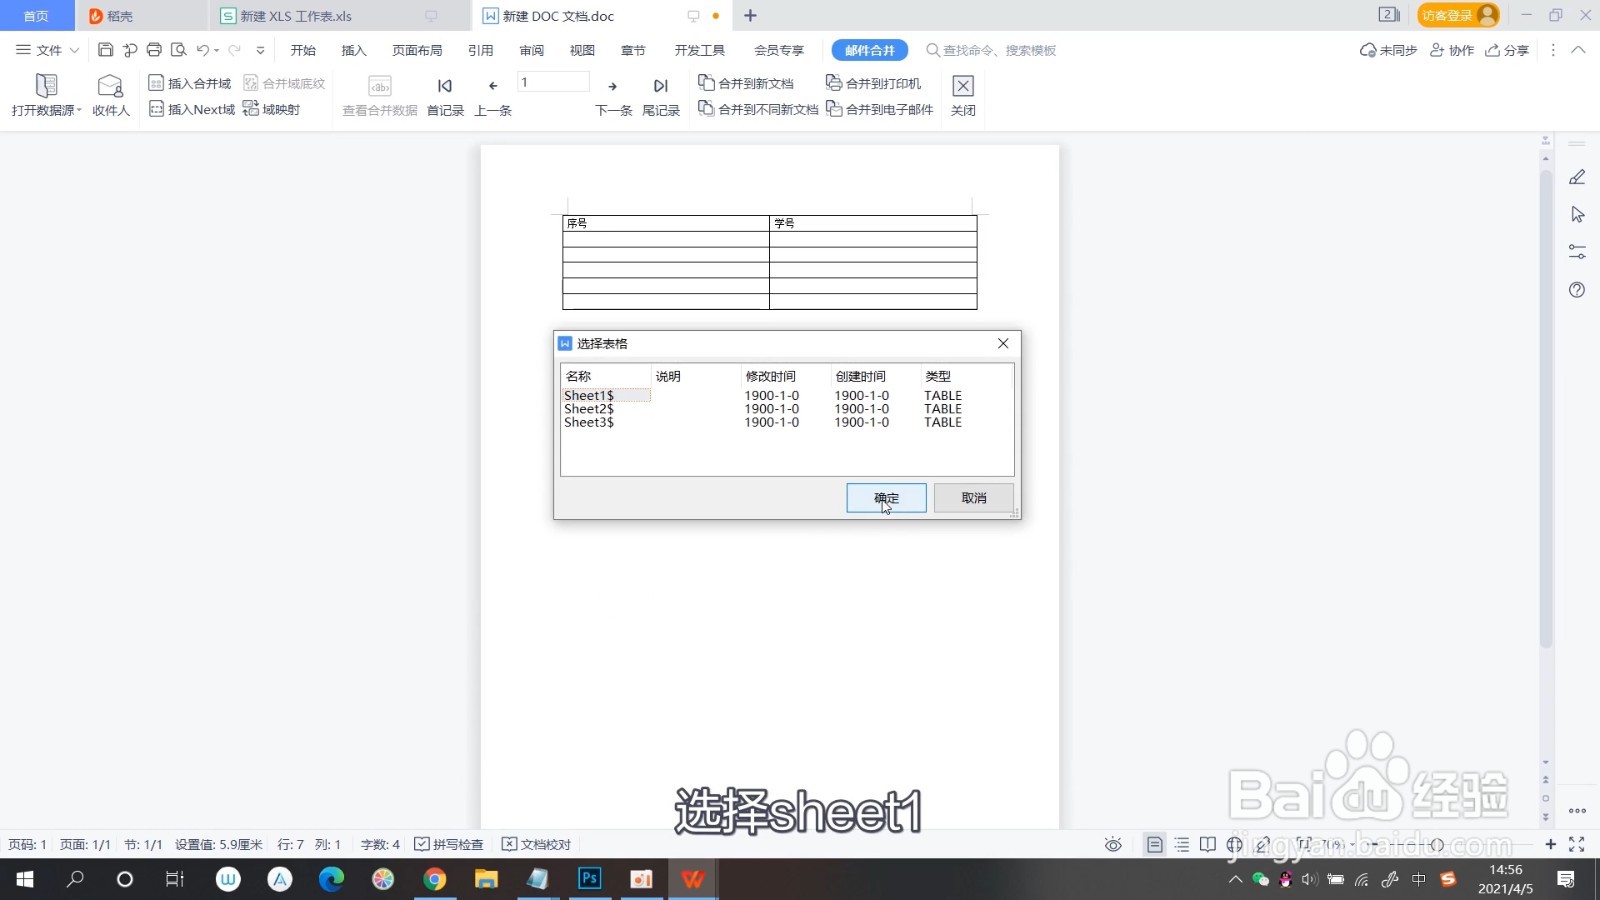Click the 分享 share button
Viewport: 1600px width, 900px height.
[1507, 50]
